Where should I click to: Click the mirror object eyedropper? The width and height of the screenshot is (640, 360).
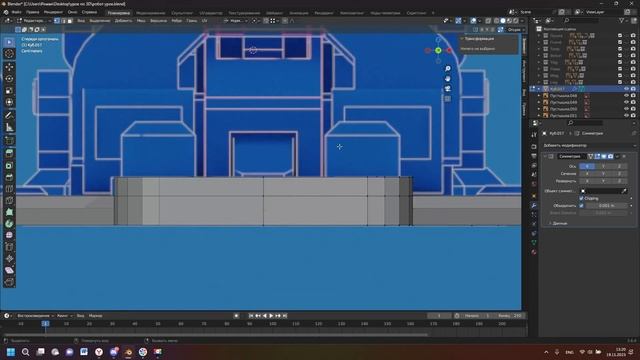[624, 191]
